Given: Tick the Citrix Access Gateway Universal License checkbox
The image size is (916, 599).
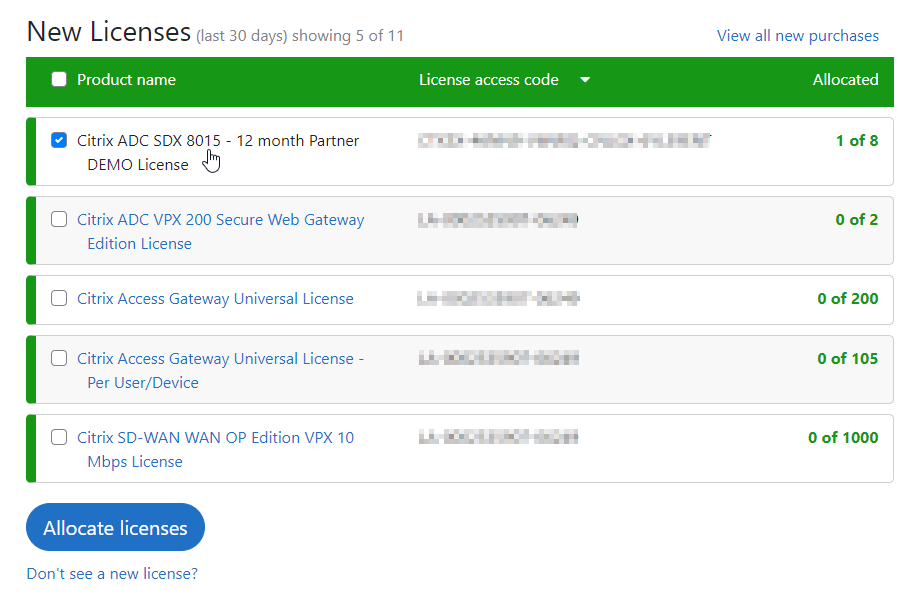Looking at the screenshot, I should point(59,298).
